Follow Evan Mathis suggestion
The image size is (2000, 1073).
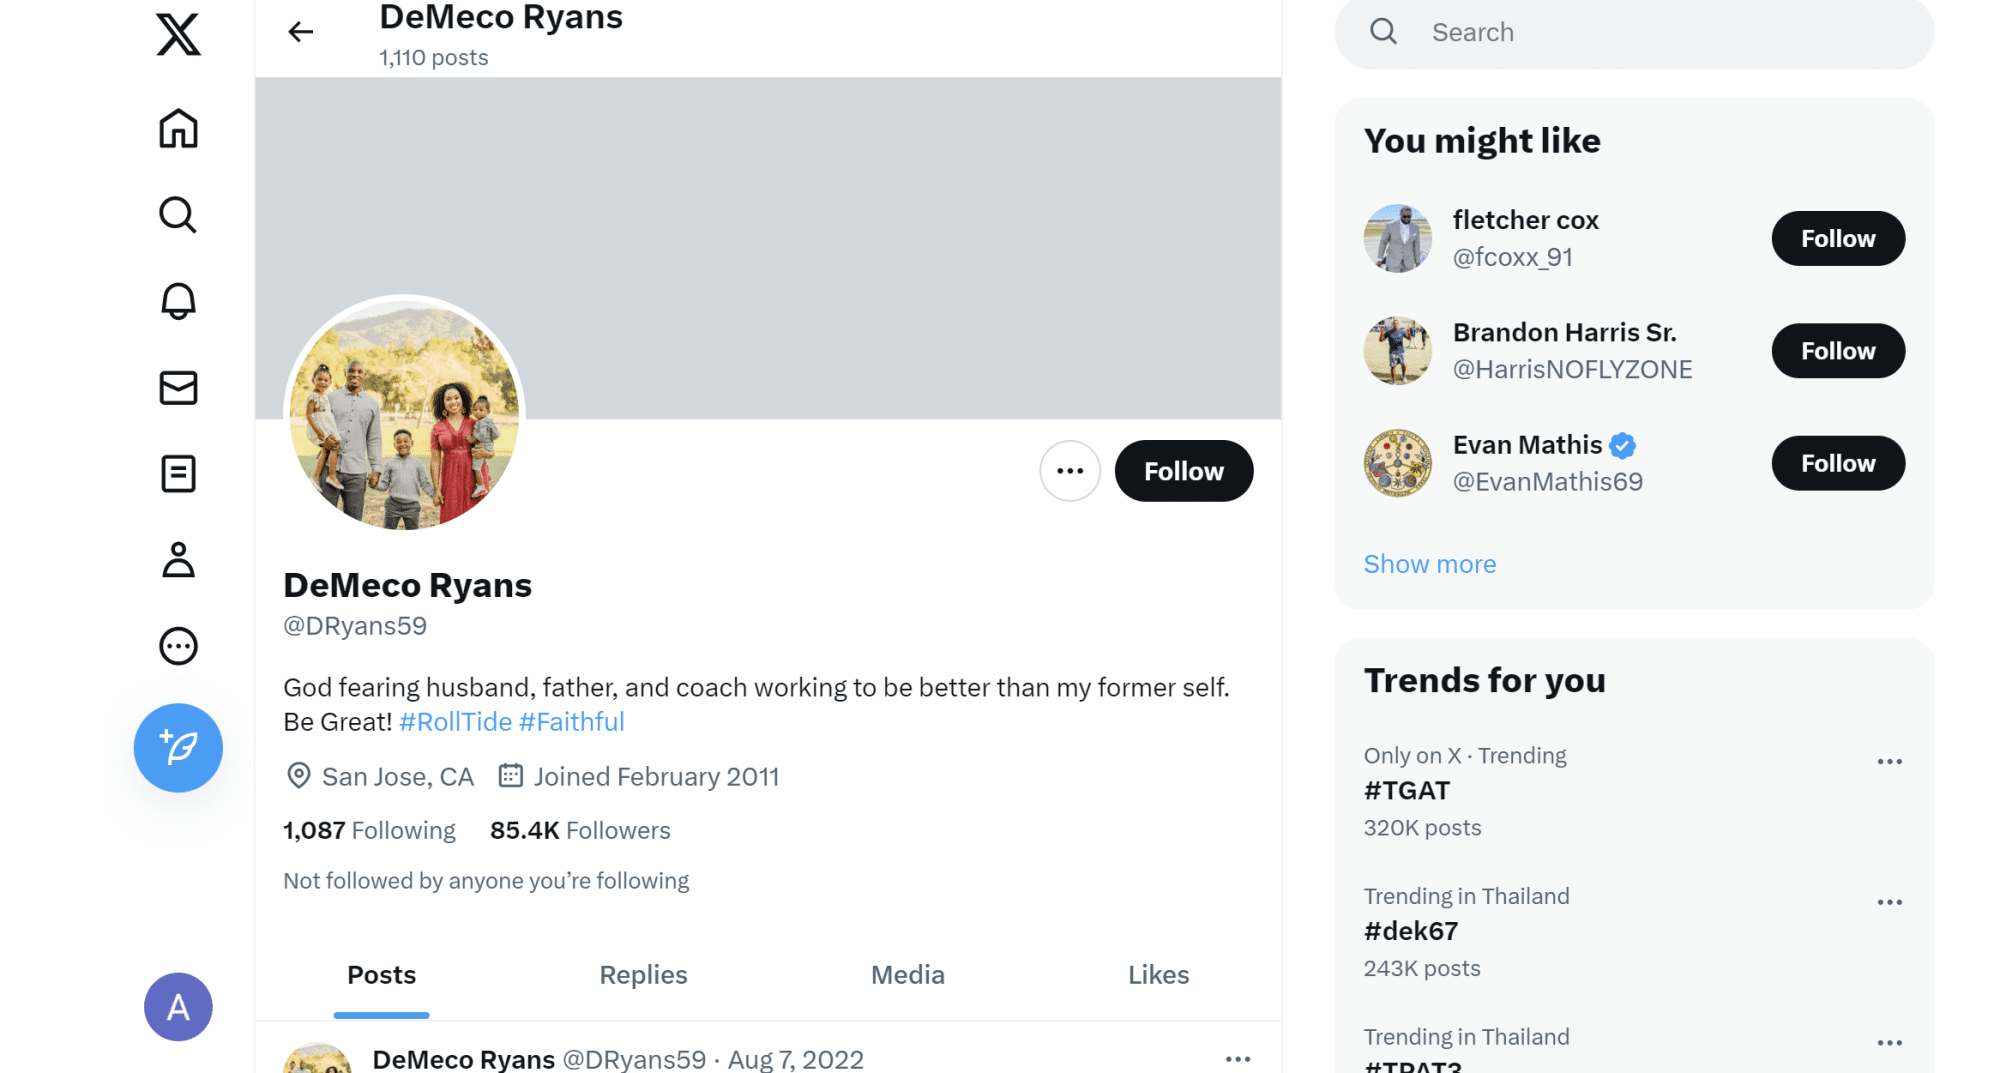click(x=1838, y=463)
